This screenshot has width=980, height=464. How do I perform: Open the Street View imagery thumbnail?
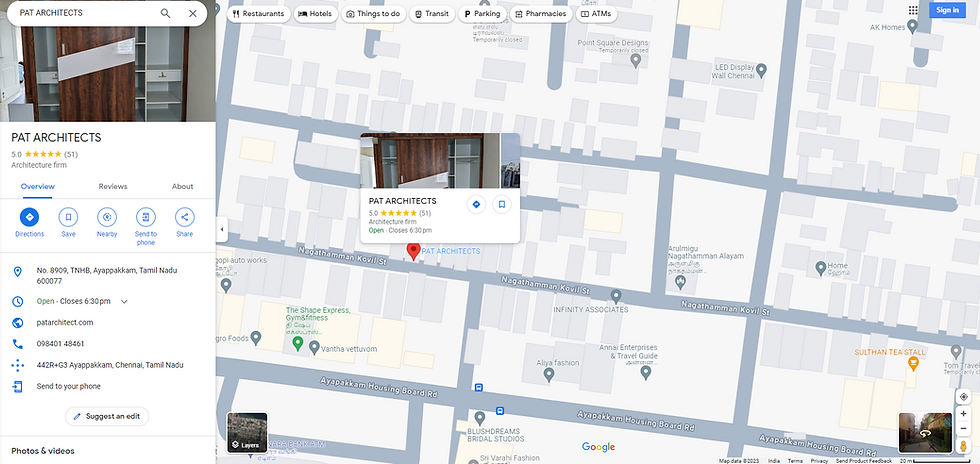click(x=925, y=432)
